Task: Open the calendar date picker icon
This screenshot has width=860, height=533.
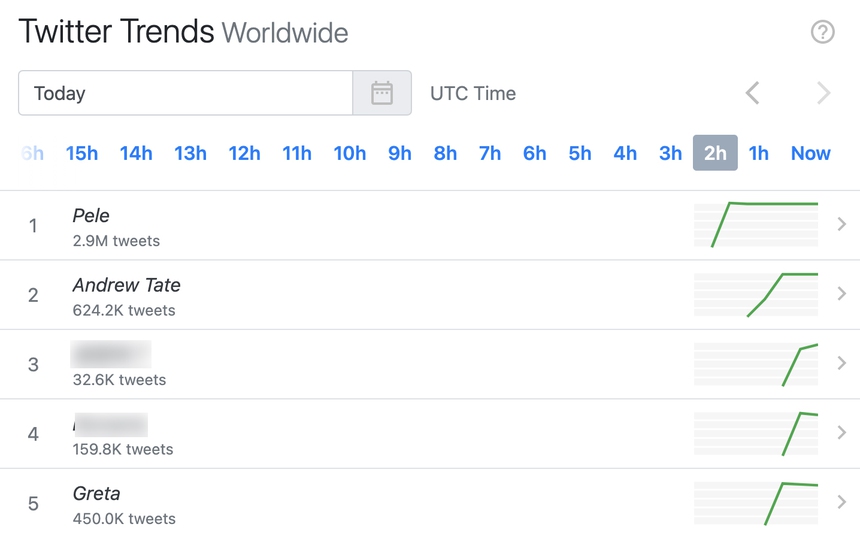Action: coord(382,93)
